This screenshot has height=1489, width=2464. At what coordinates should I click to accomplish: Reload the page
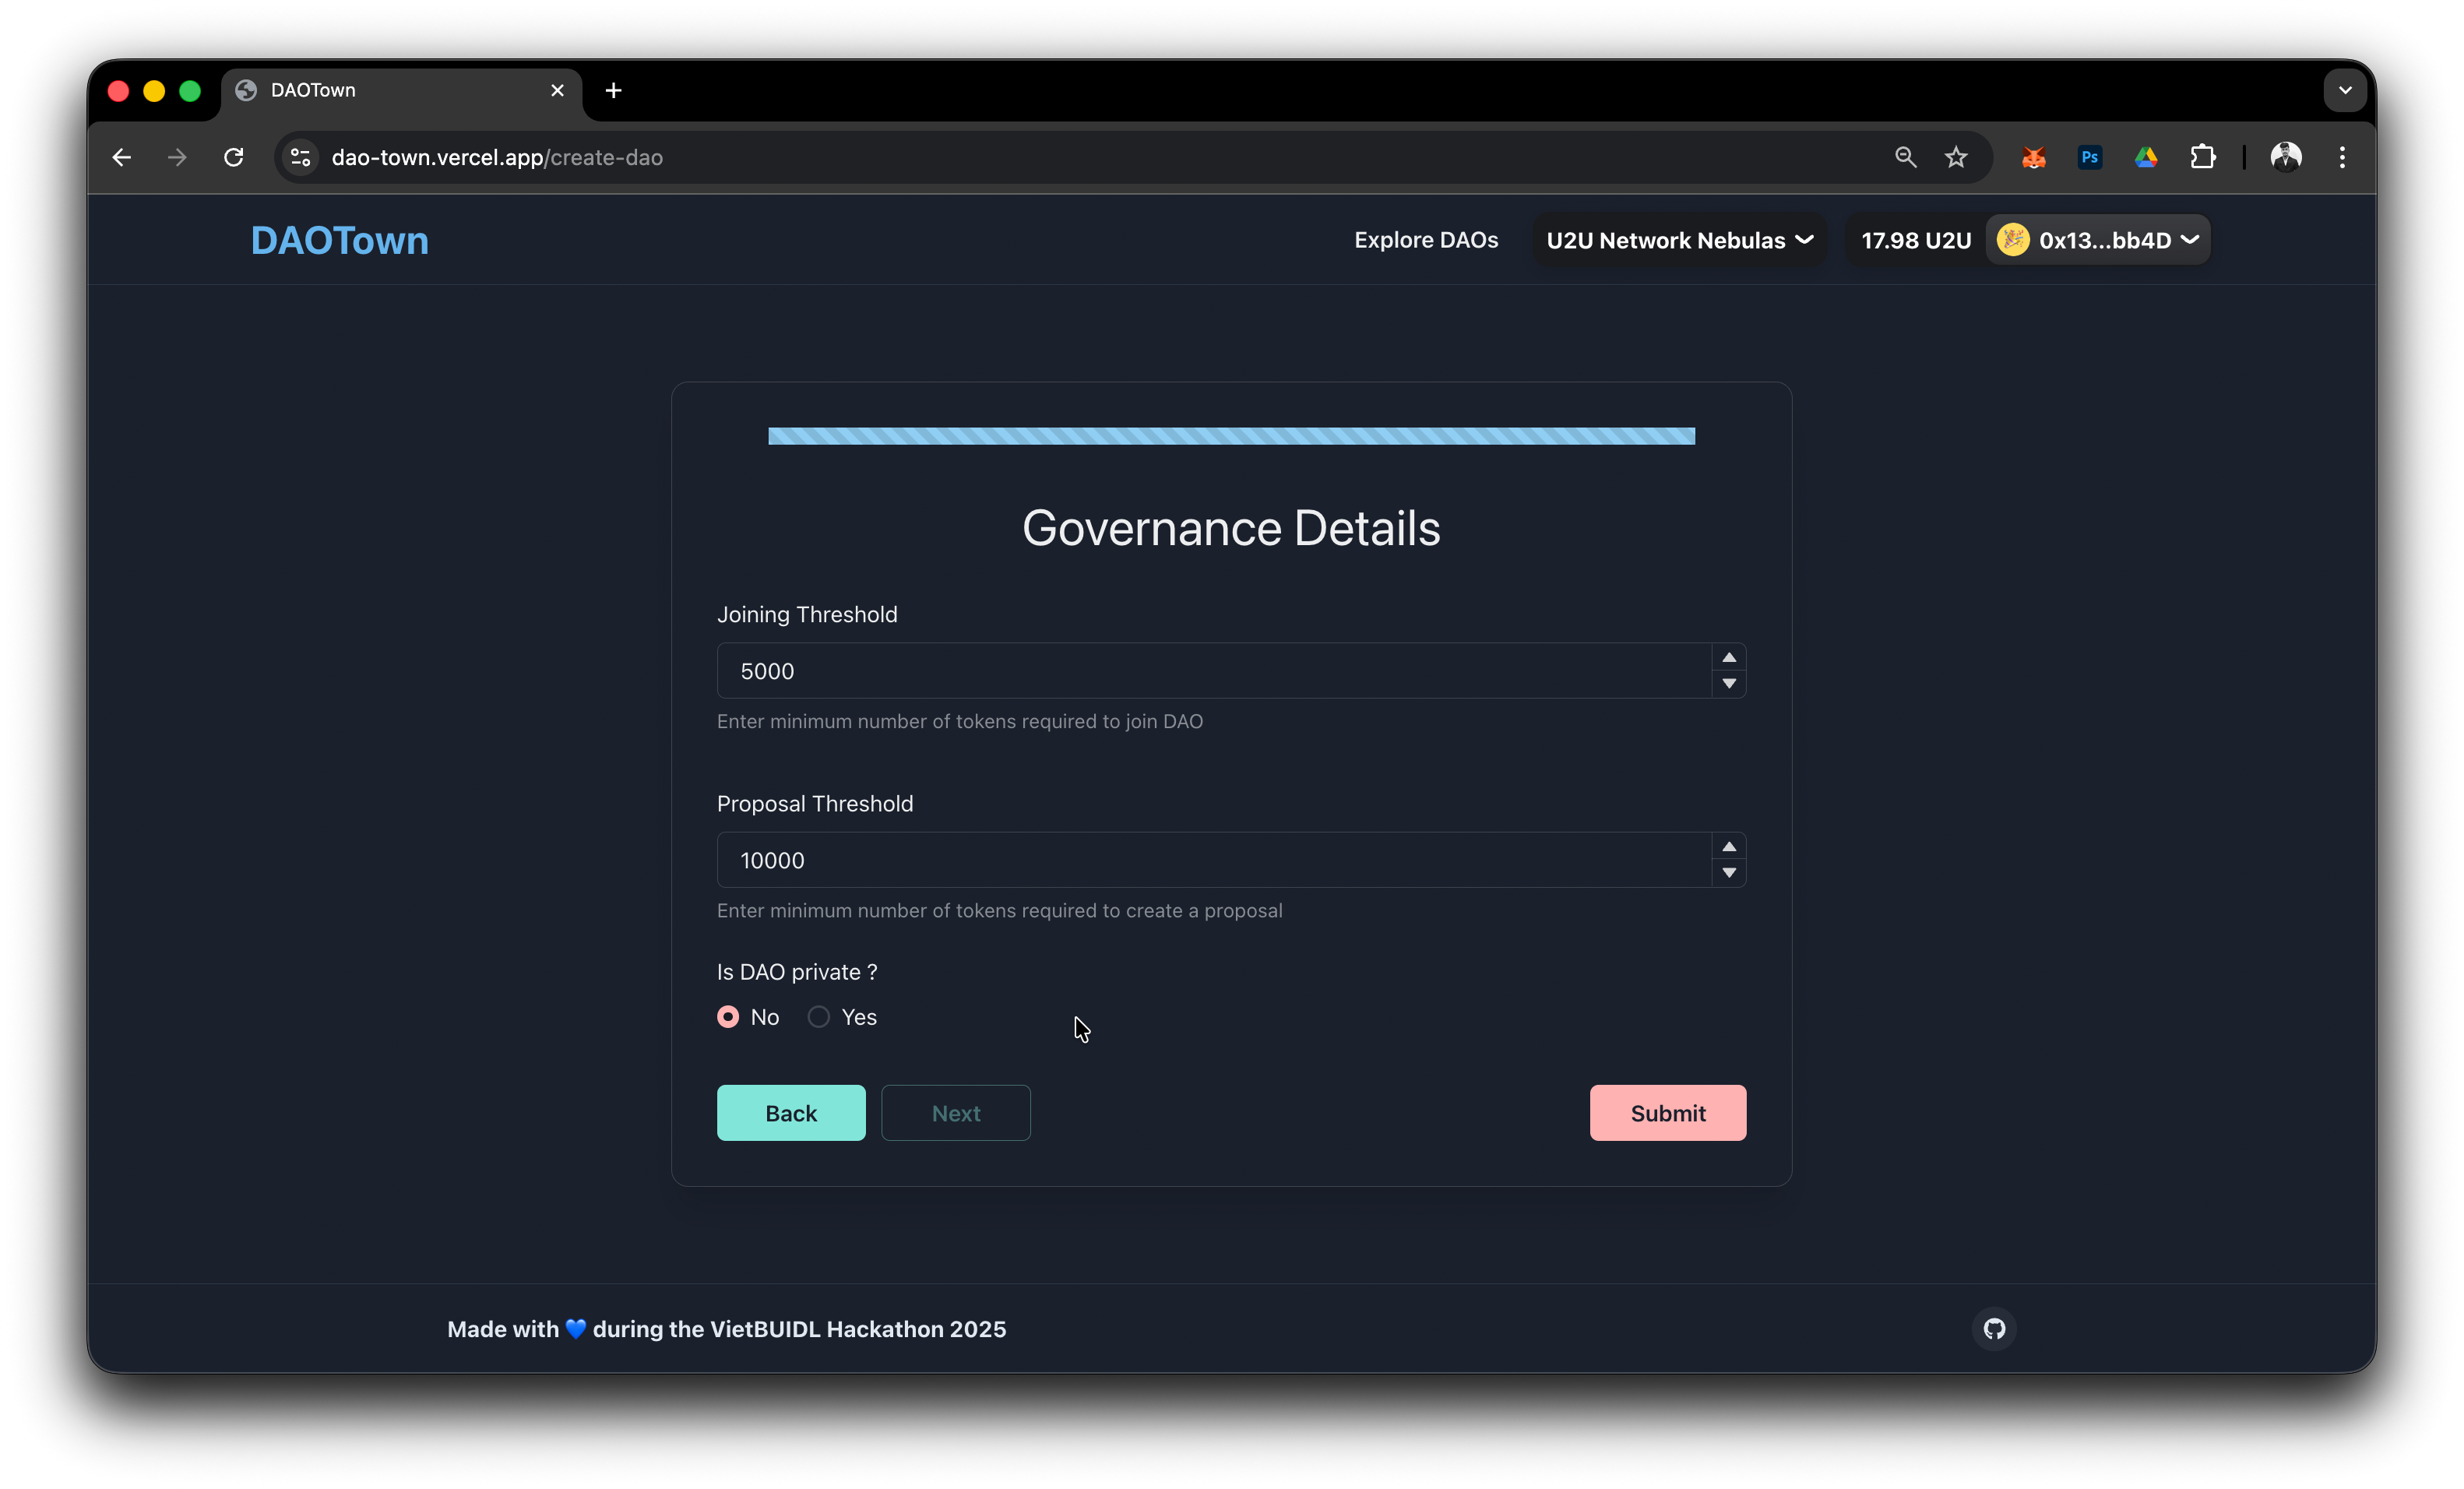pyautogui.click(x=234, y=157)
